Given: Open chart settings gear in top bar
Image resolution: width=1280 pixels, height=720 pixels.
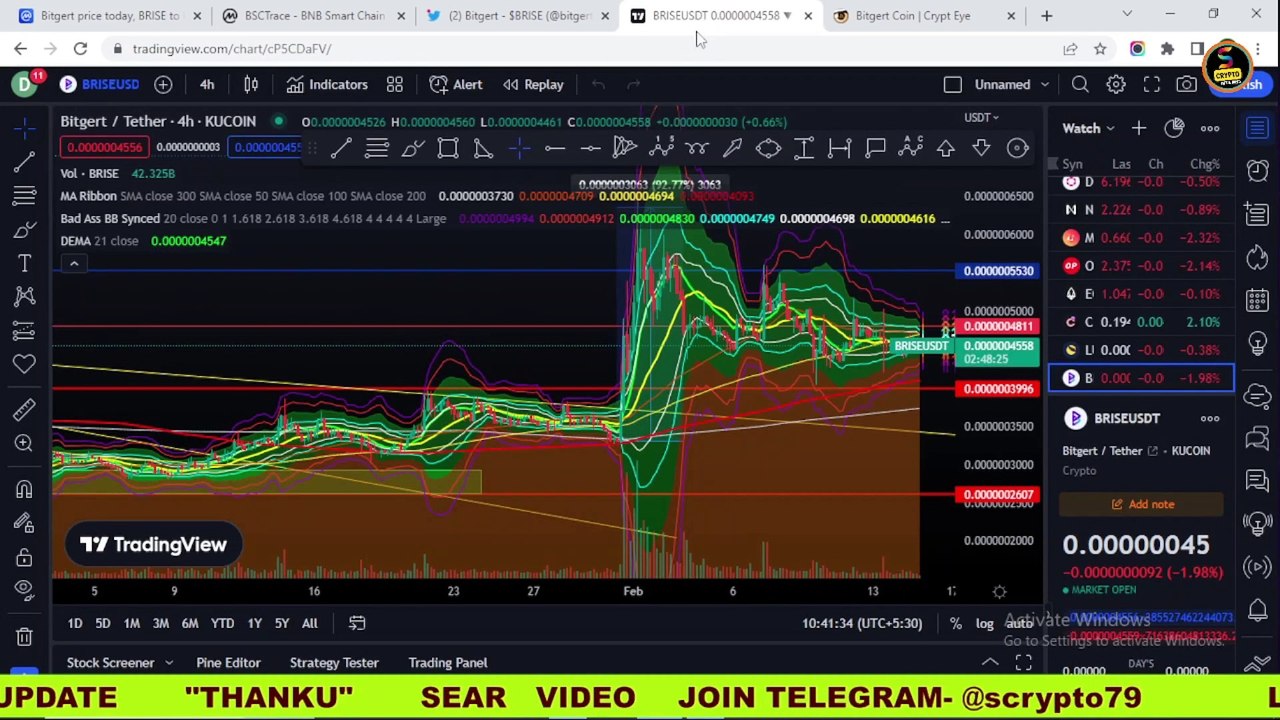Looking at the screenshot, I should tap(1116, 85).
